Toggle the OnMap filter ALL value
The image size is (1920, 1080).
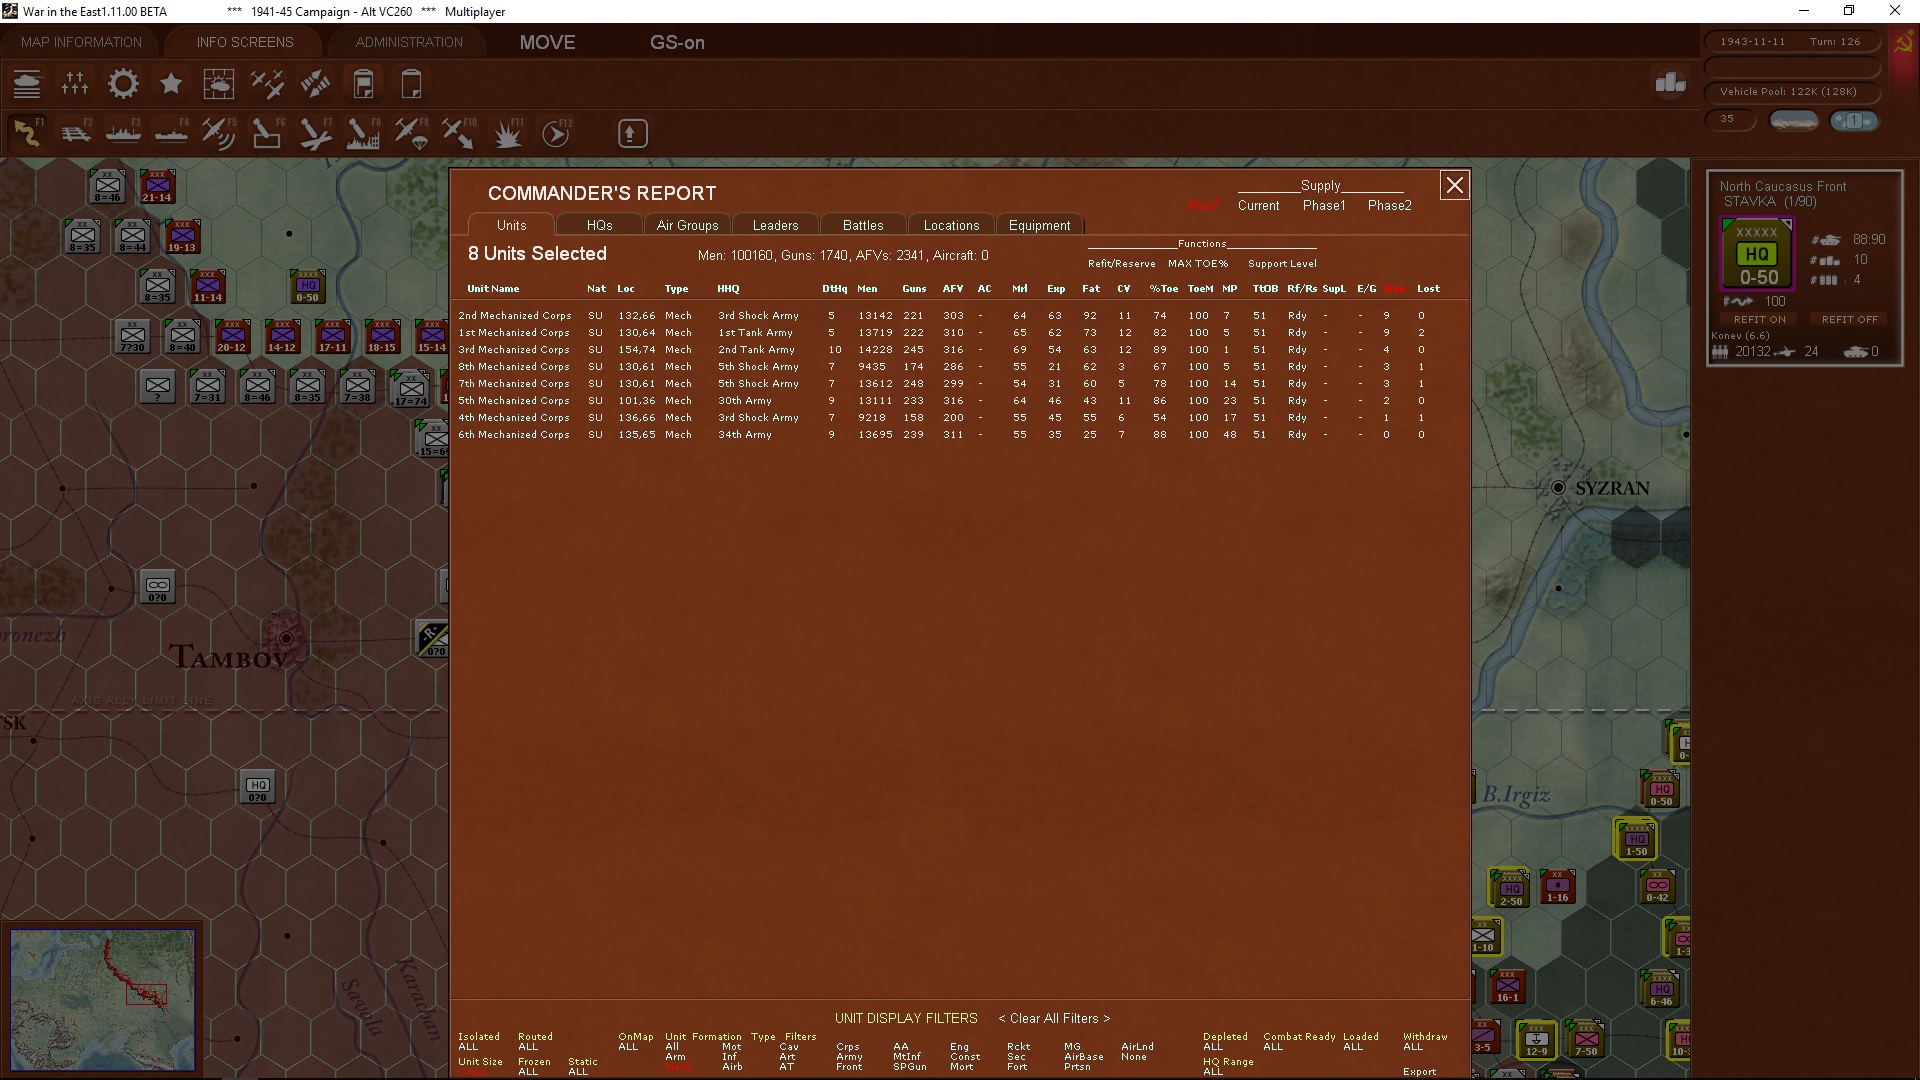[x=628, y=1047]
